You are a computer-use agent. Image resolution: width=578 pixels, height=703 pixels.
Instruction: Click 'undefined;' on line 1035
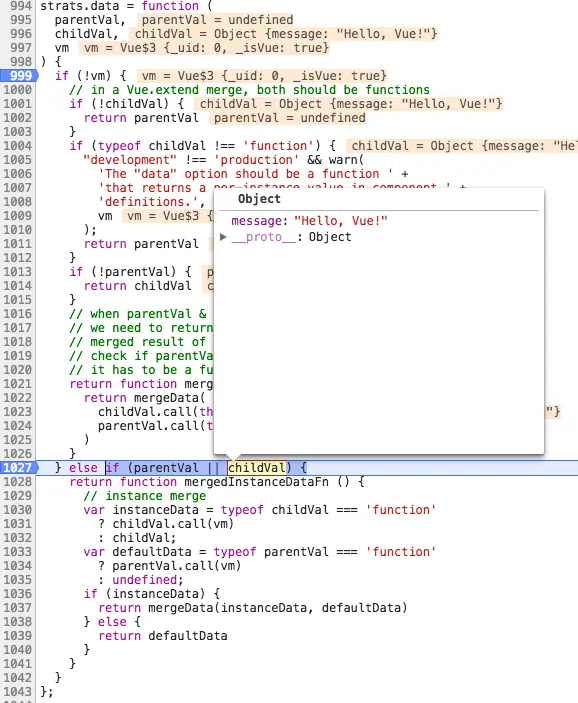148,580
